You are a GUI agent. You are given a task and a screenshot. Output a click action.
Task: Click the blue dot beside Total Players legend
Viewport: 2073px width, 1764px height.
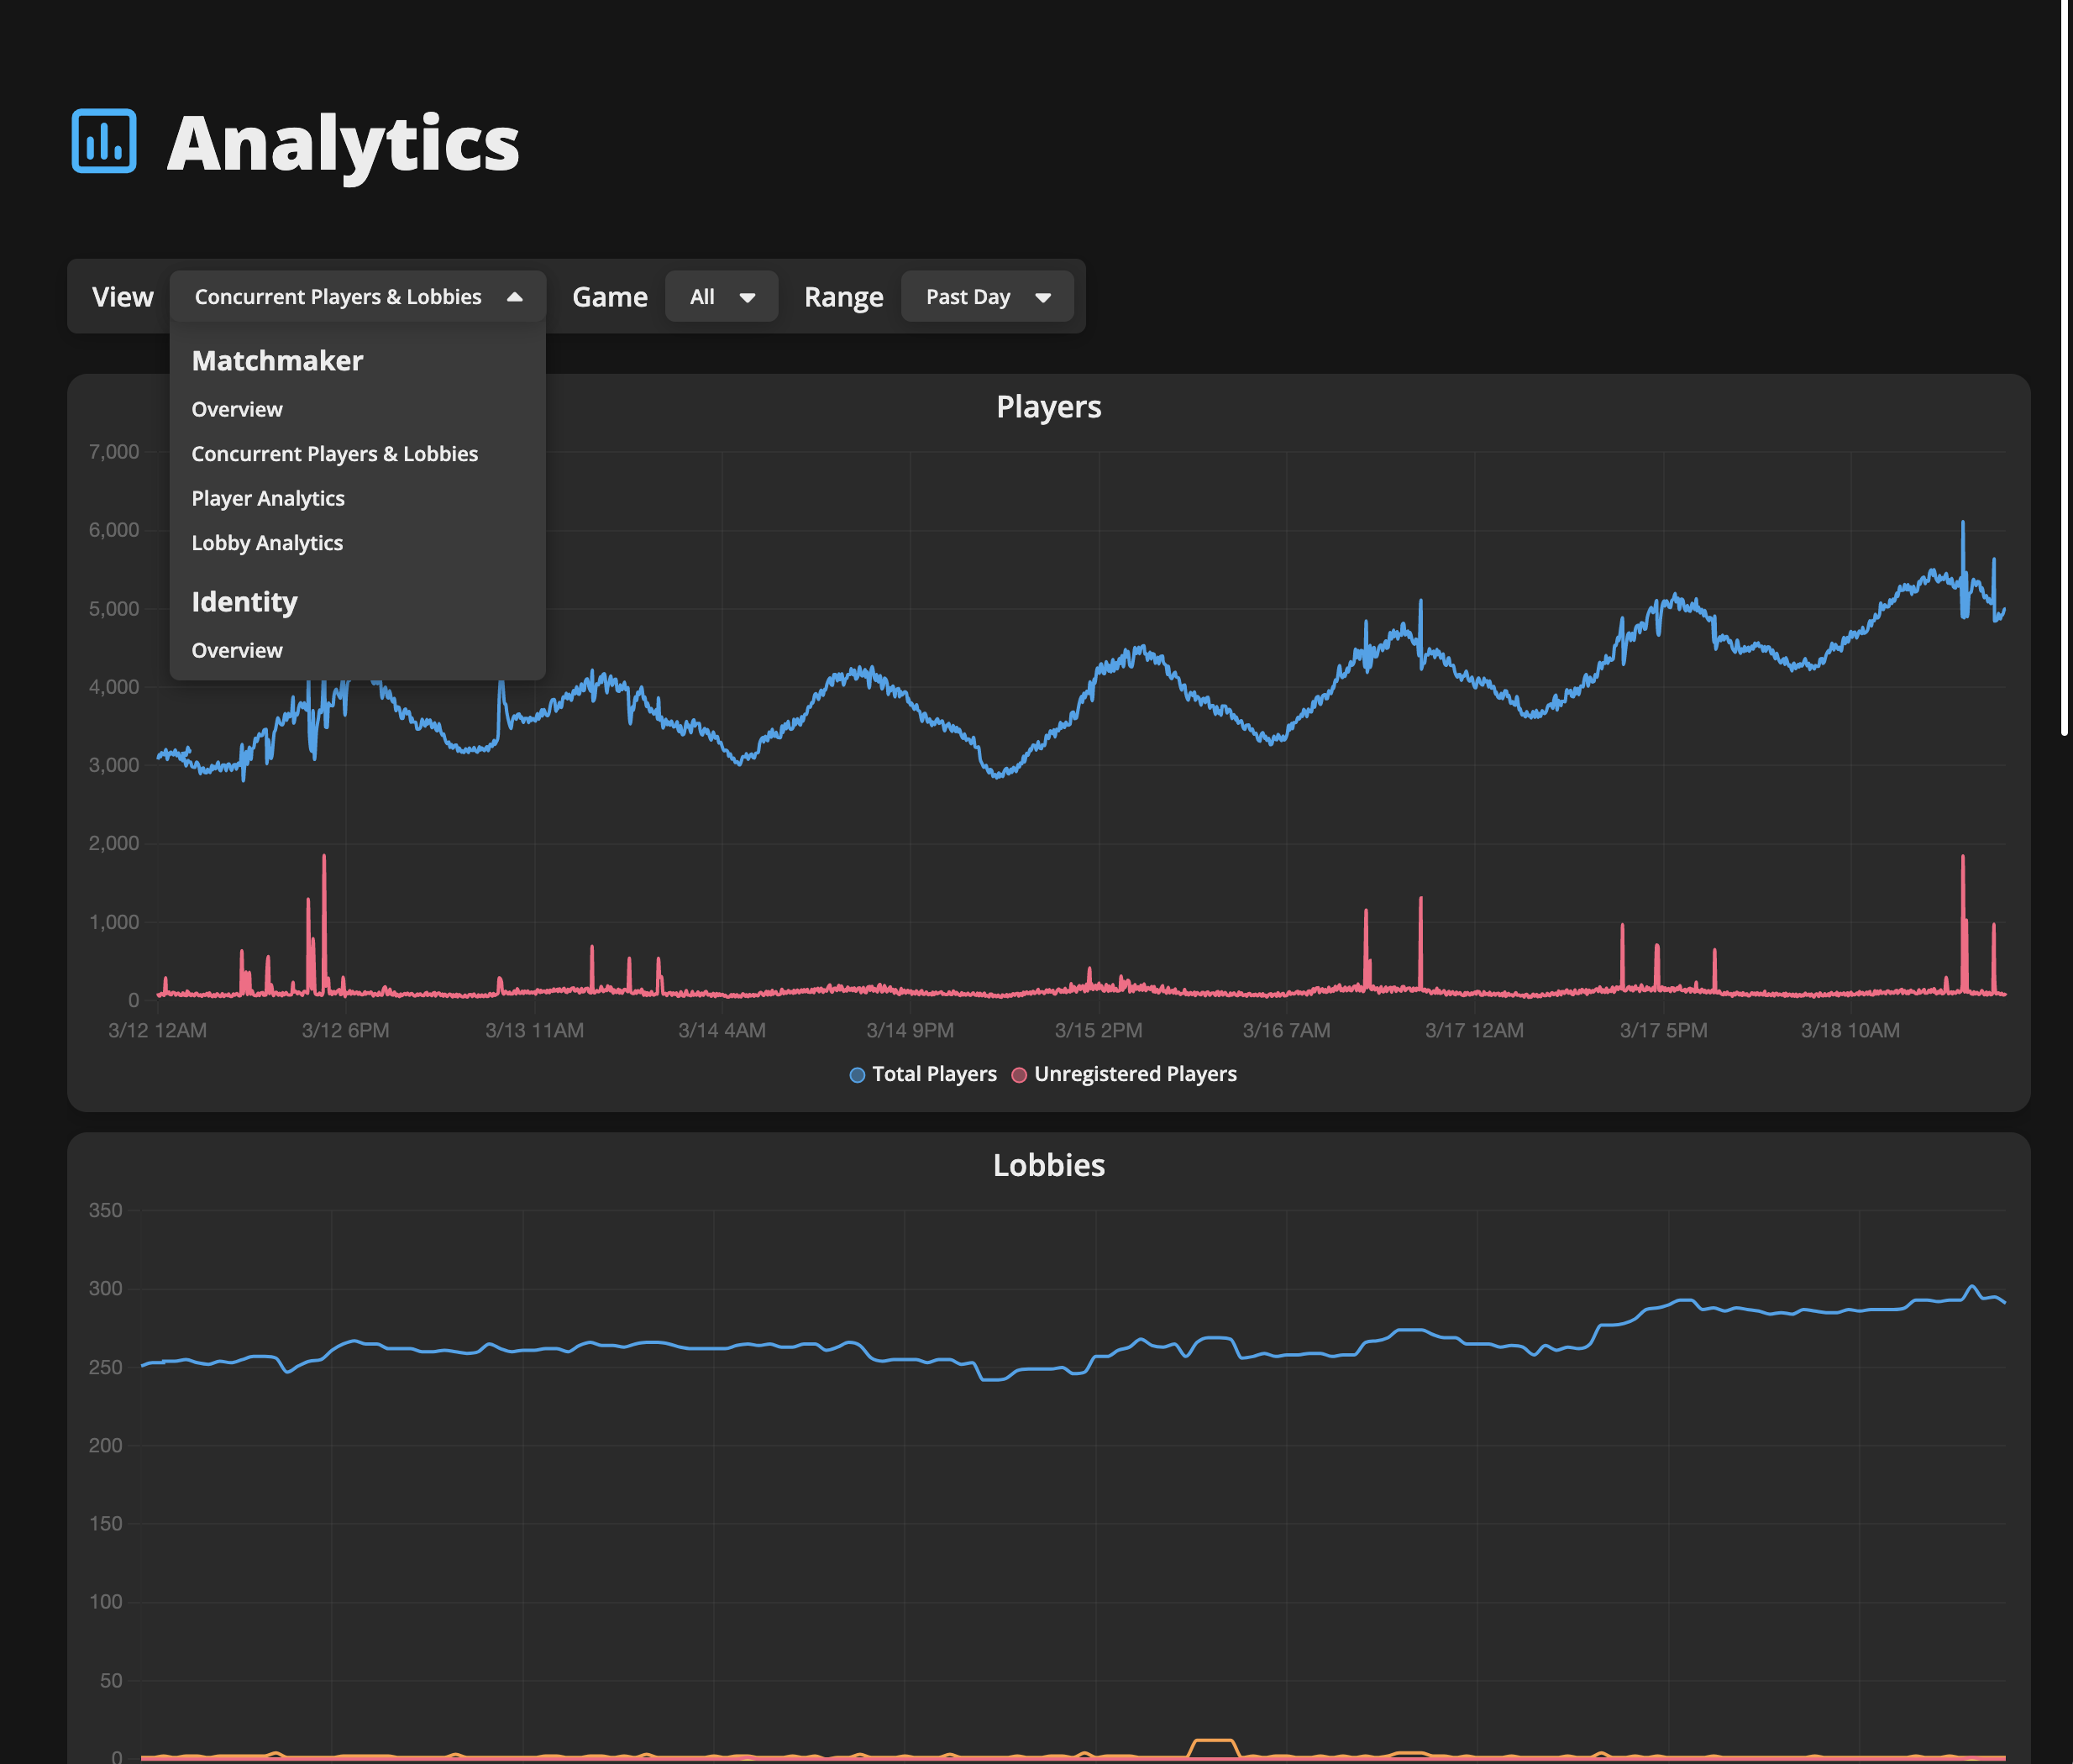[x=857, y=1074]
